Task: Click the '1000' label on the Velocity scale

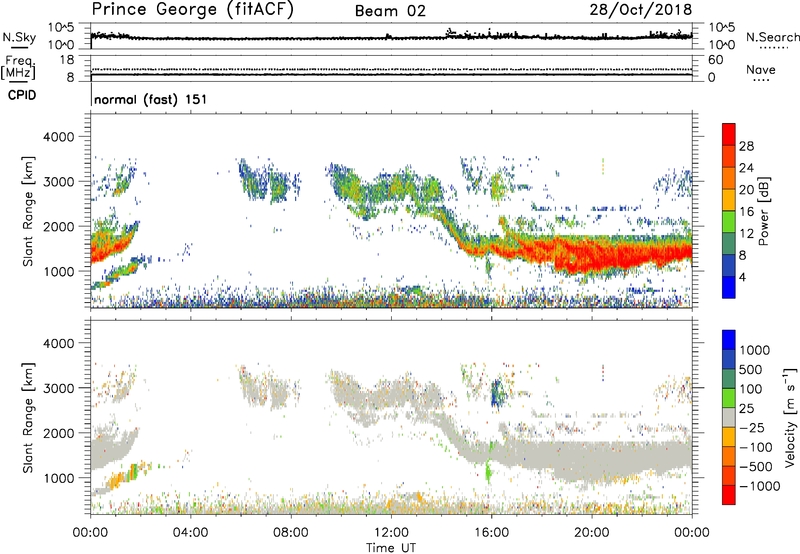Action: click(x=754, y=350)
